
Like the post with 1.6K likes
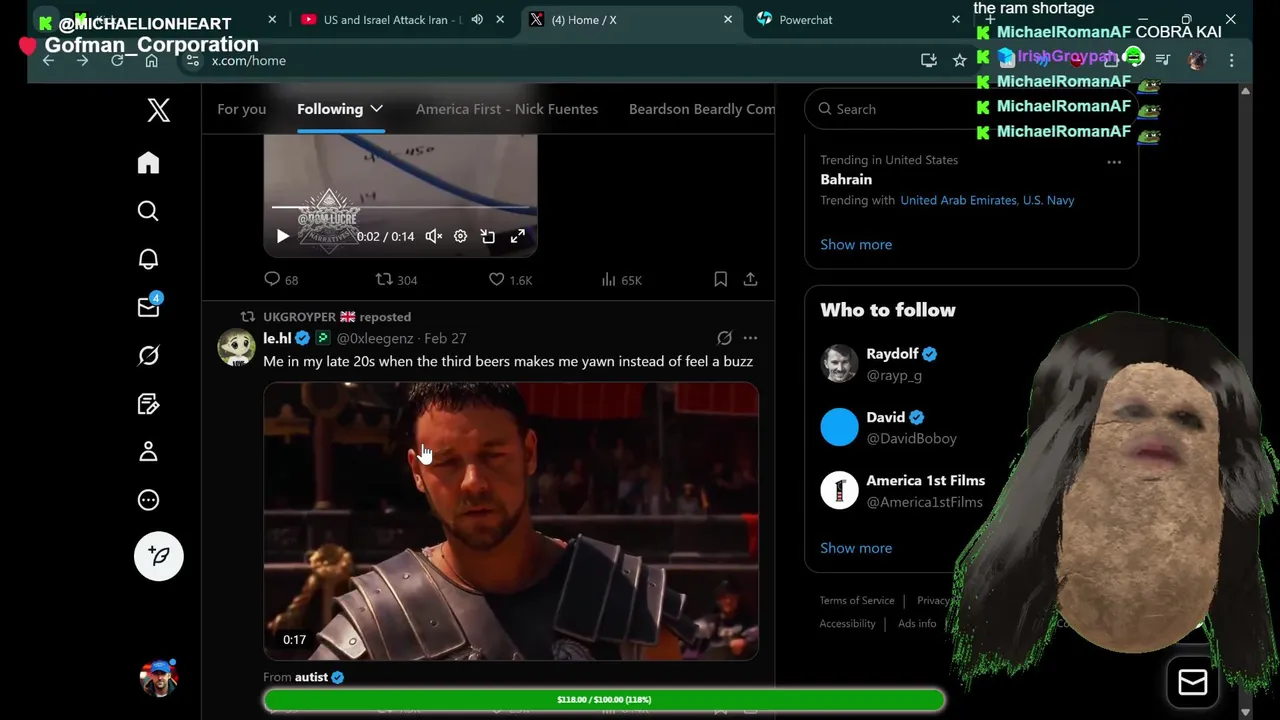coord(510,280)
